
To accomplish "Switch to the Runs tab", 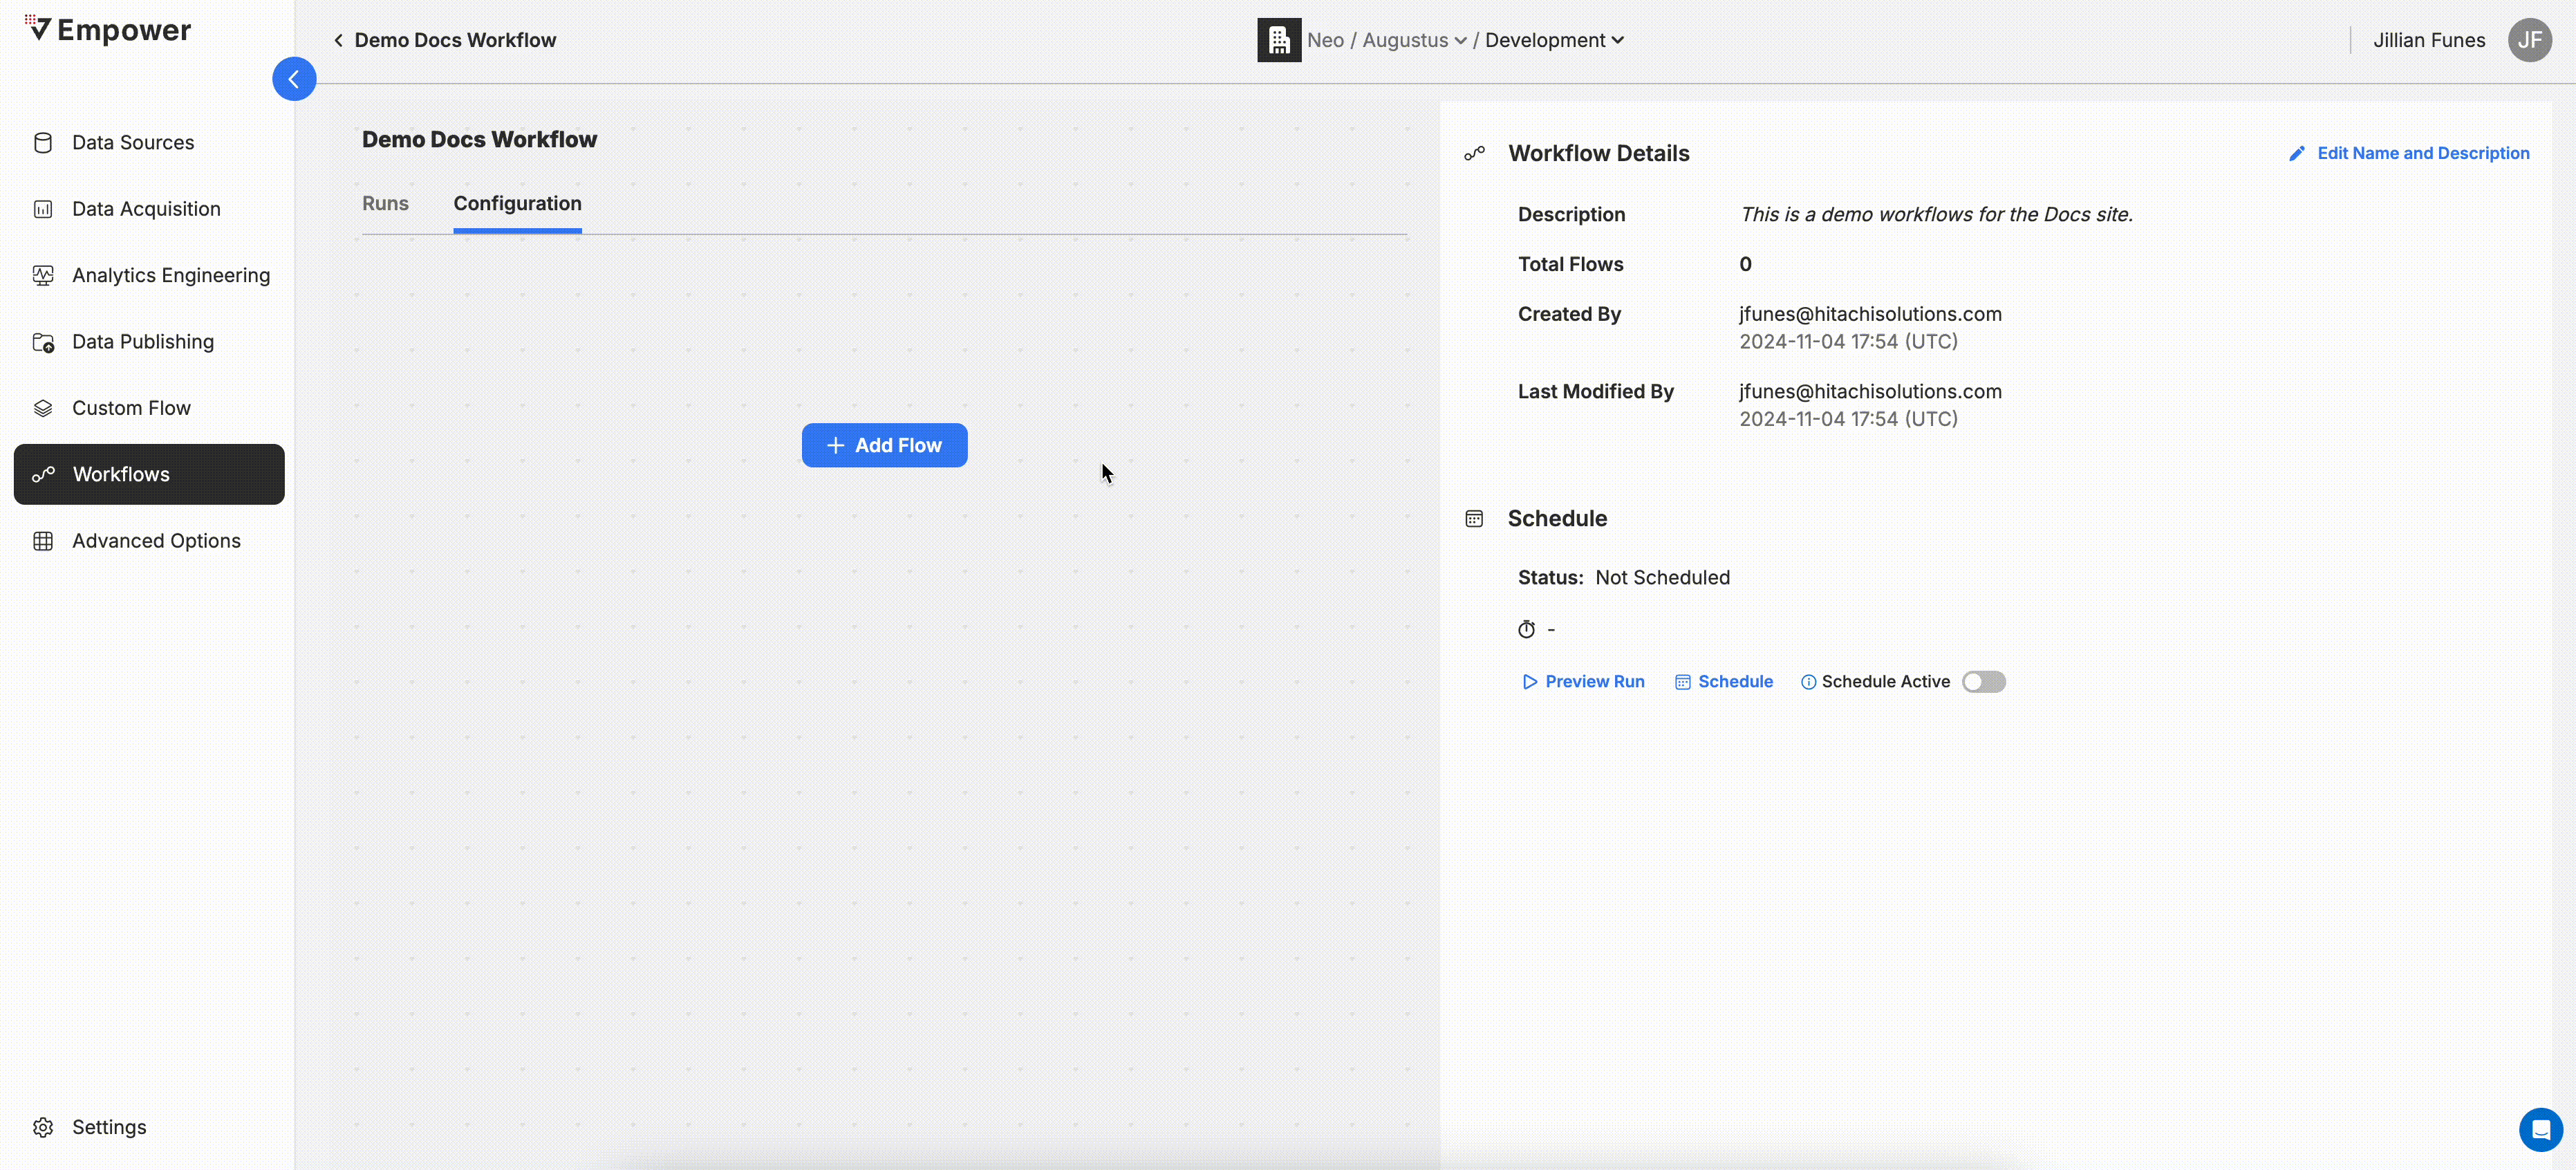I will (385, 203).
